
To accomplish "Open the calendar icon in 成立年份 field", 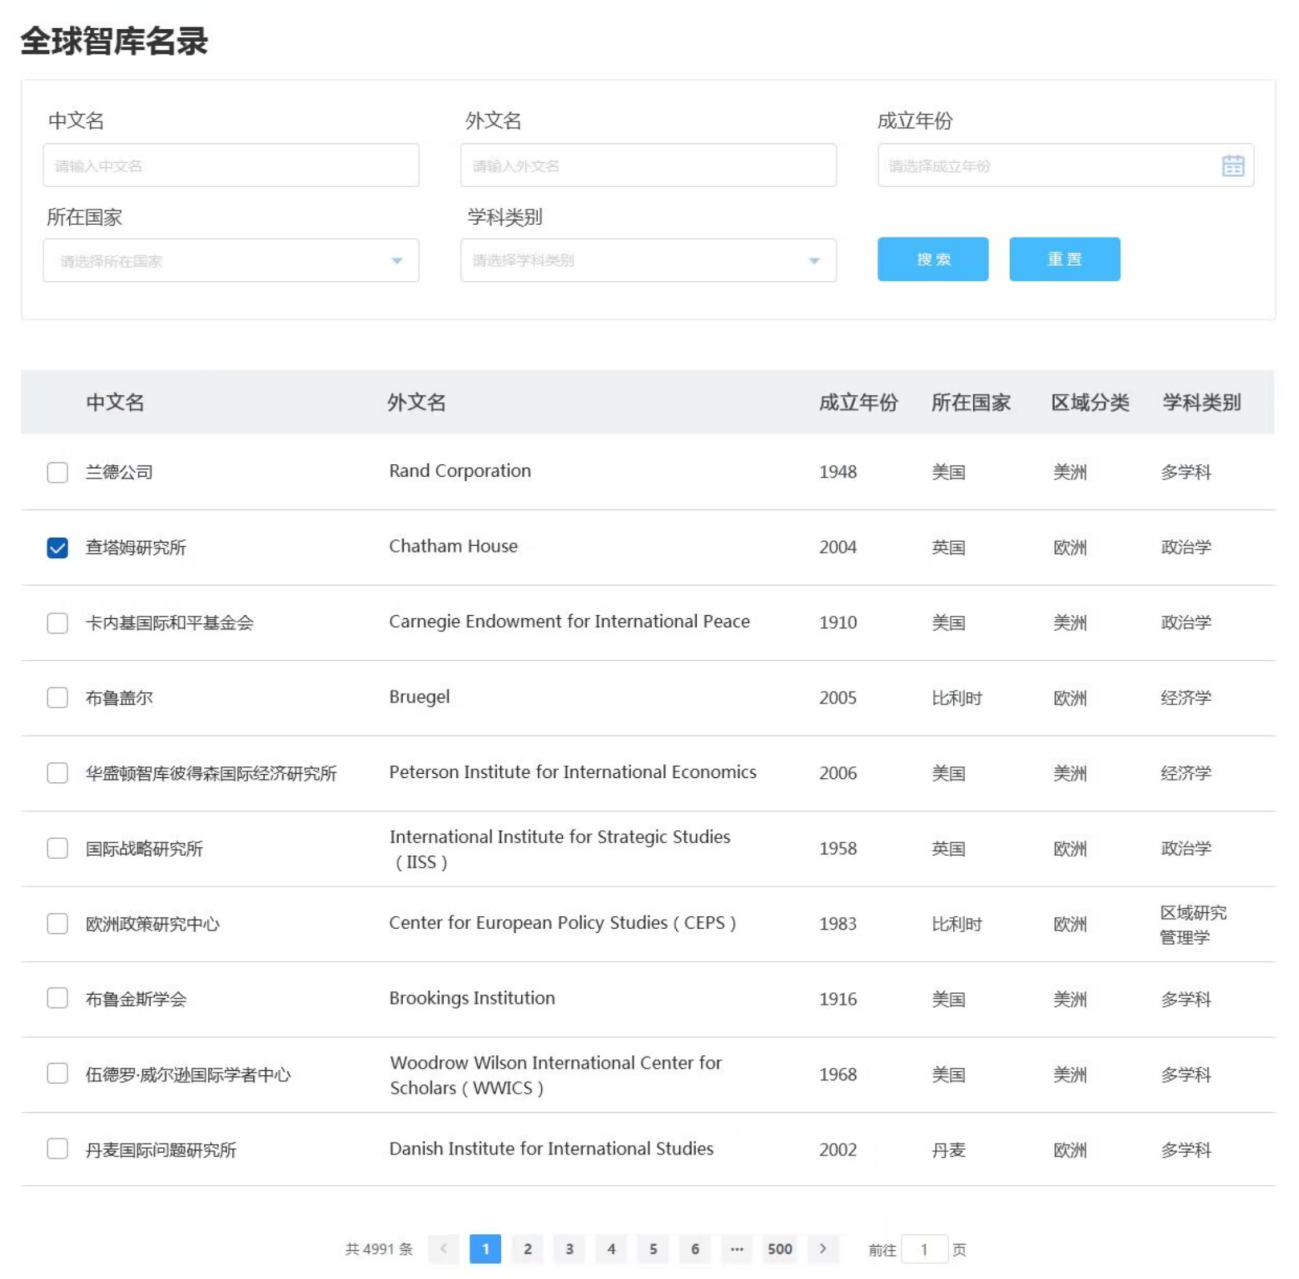I will point(1233,166).
